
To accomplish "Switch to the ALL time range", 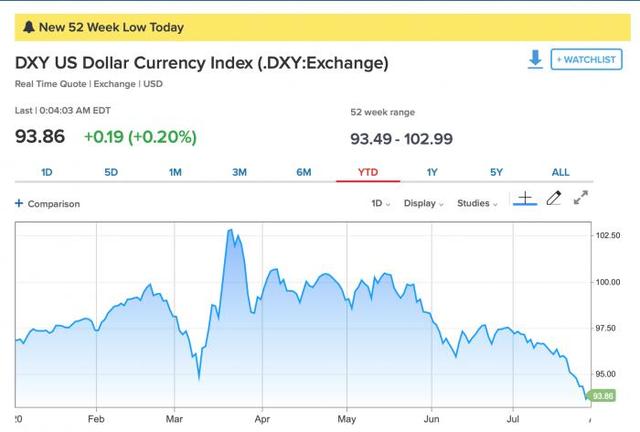I will (x=560, y=172).
